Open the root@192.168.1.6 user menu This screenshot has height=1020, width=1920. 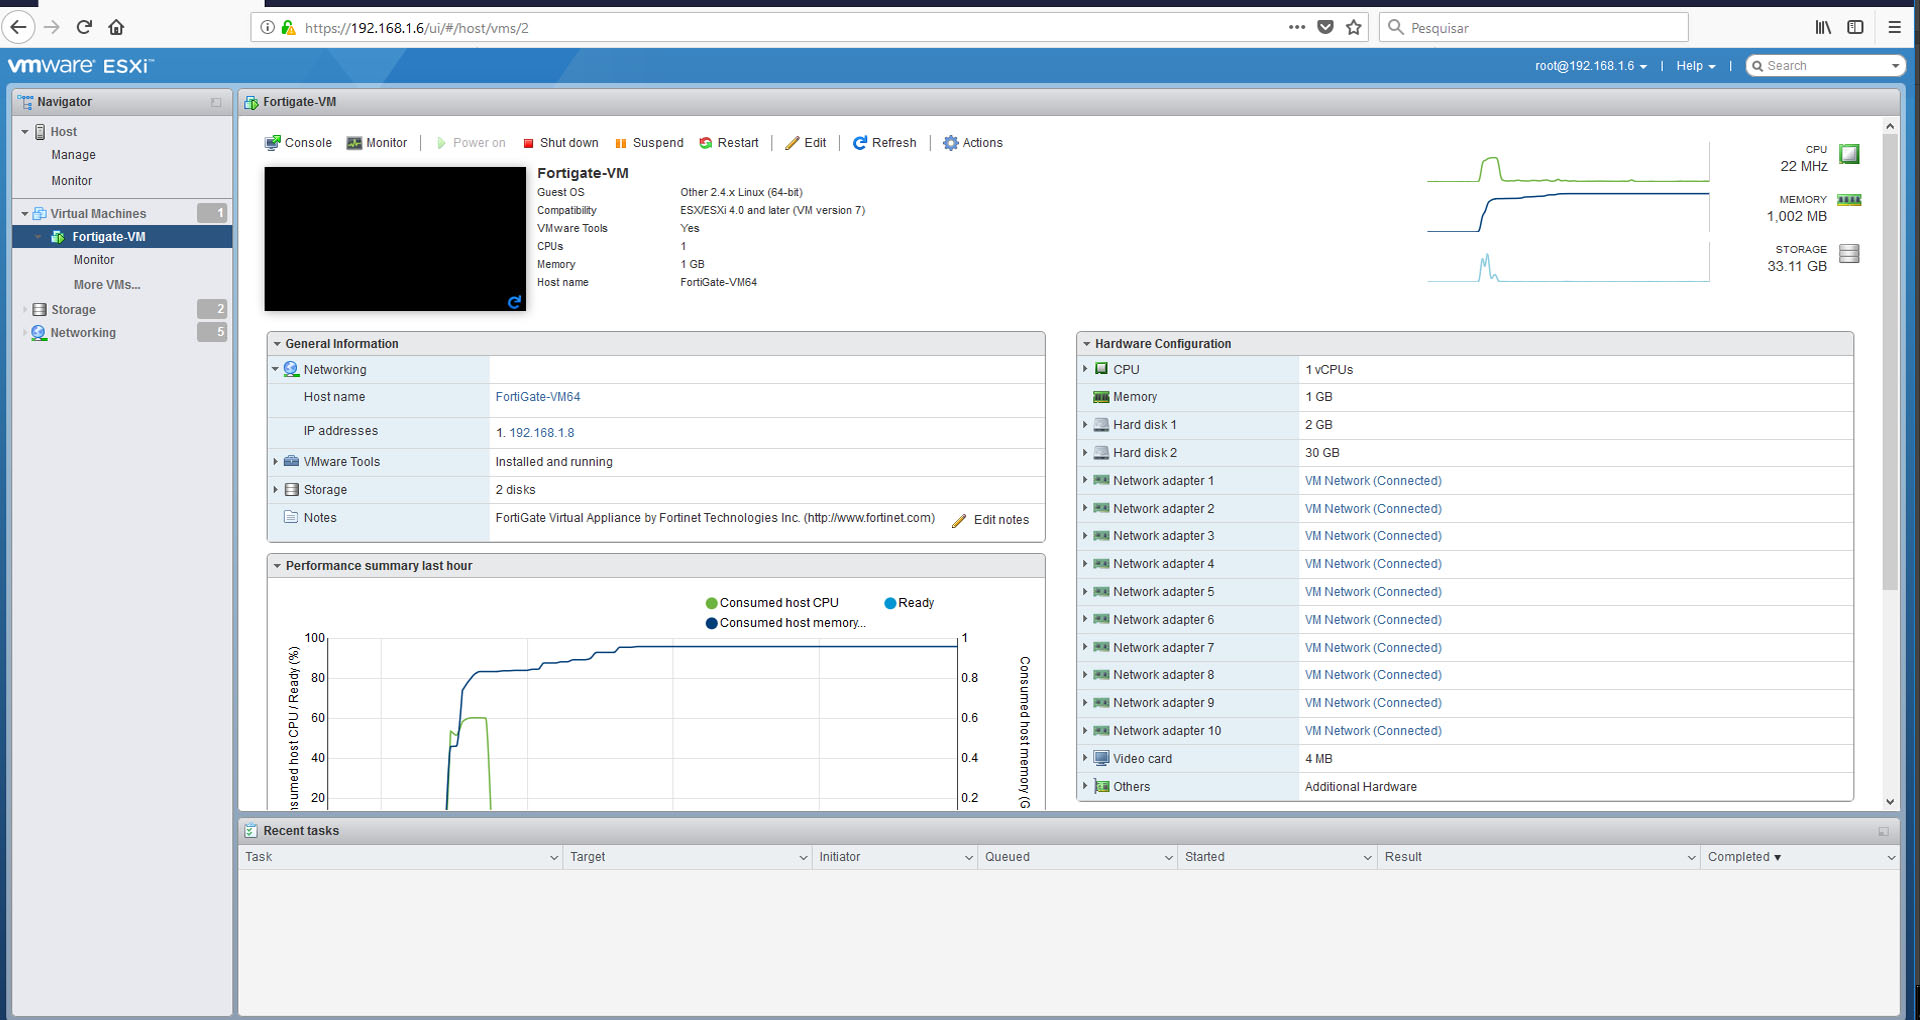1591,66
